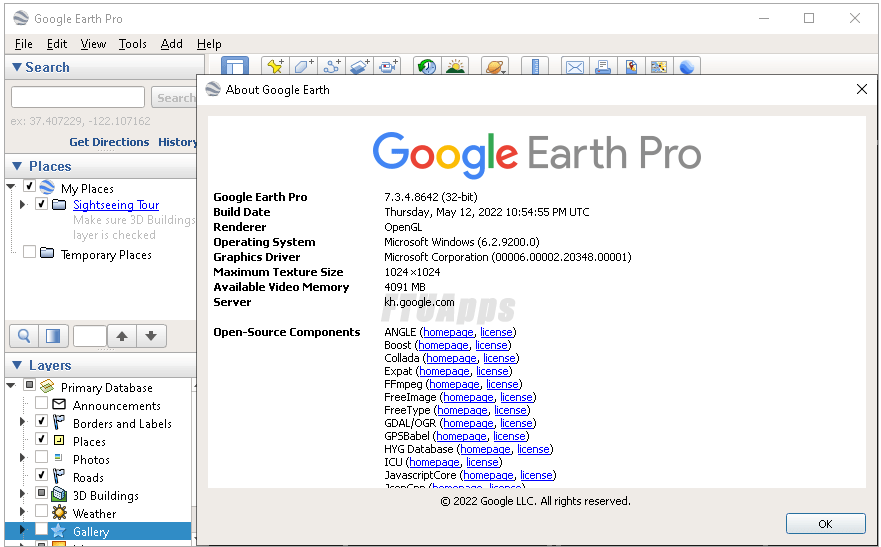Click the Email toolbar icon
The width and height of the screenshot is (881, 547).
point(574,67)
